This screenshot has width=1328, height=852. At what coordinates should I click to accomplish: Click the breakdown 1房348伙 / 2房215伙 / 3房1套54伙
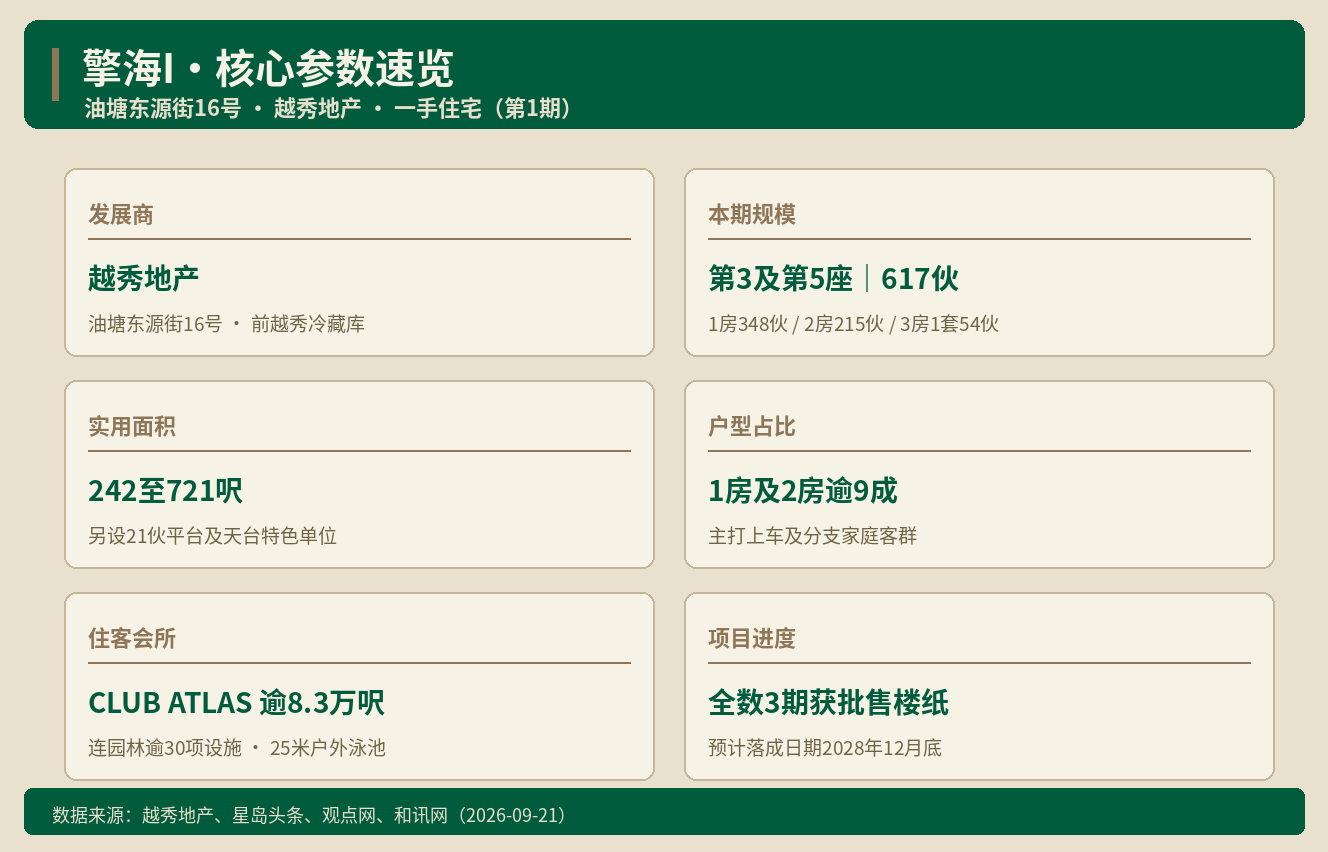[x=853, y=324]
